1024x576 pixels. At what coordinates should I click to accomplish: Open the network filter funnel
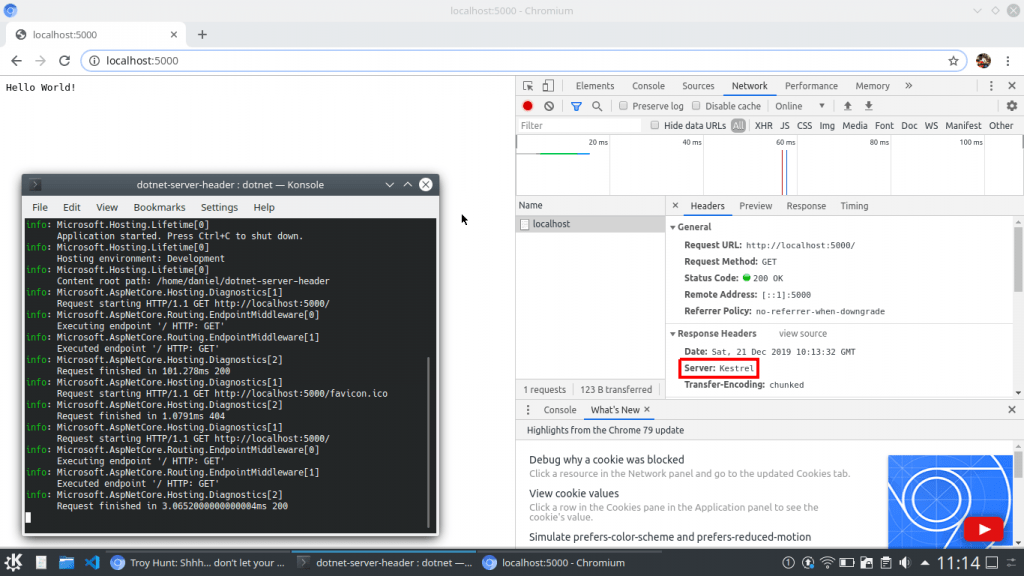tap(575, 106)
